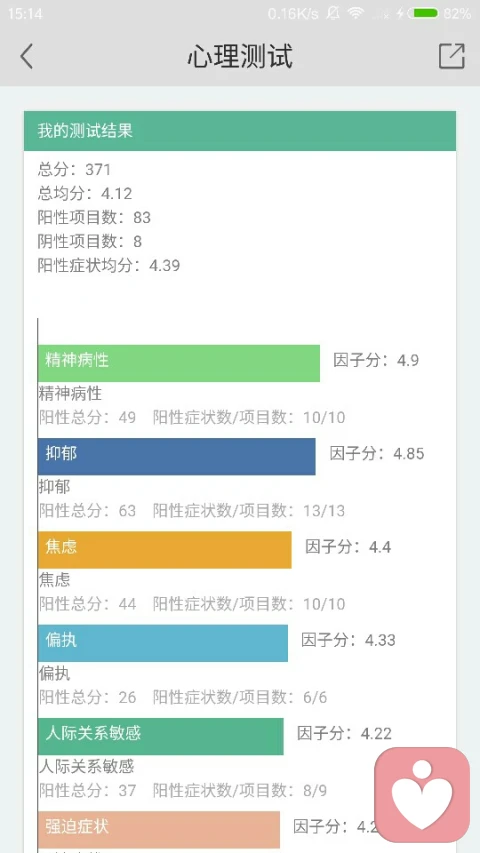
Task: Tap the muted bell notification icon
Action: pyautogui.click(x=333, y=14)
